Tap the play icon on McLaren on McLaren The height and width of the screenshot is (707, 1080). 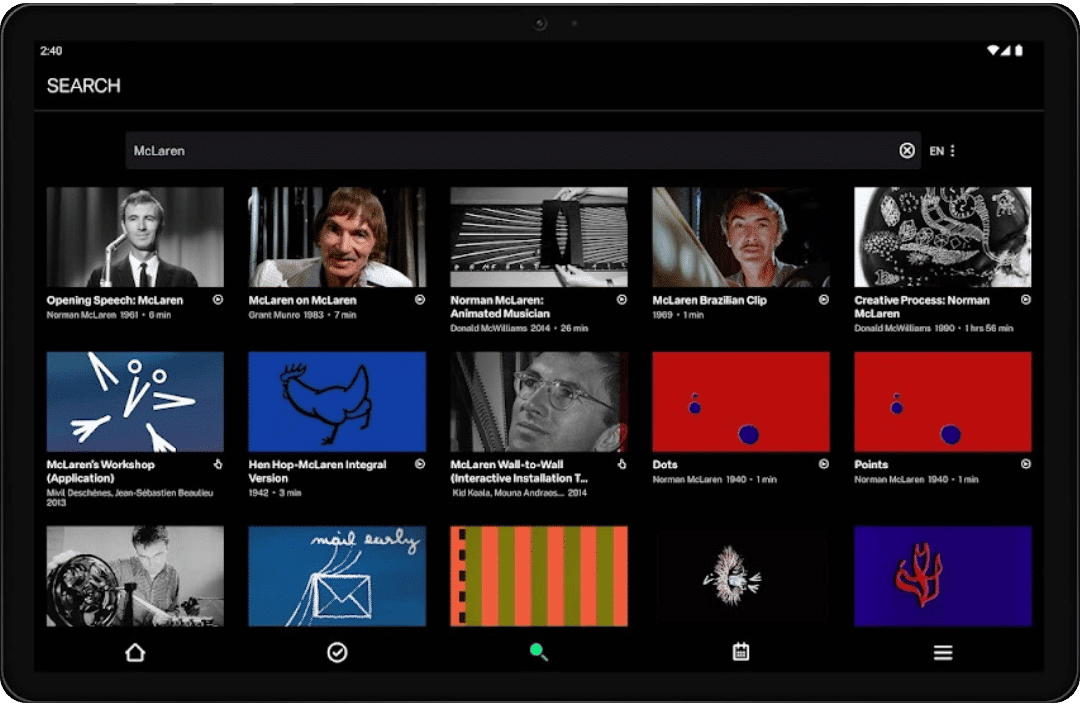click(x=420, y=300)
